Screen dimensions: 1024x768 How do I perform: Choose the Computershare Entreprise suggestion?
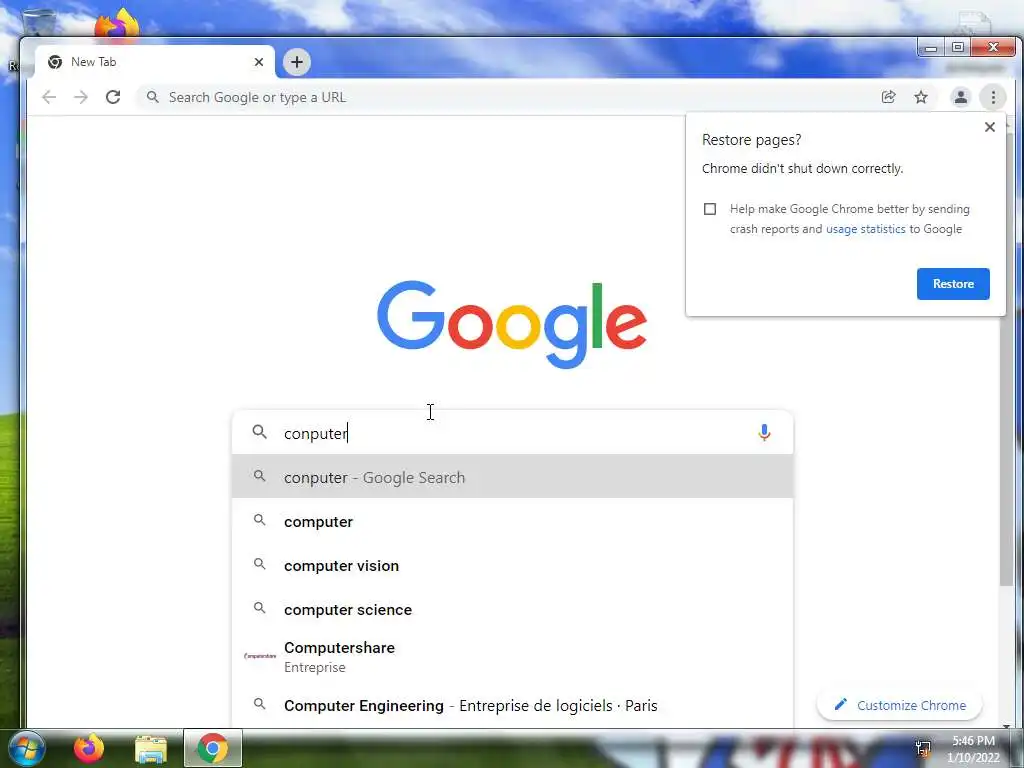513,657
